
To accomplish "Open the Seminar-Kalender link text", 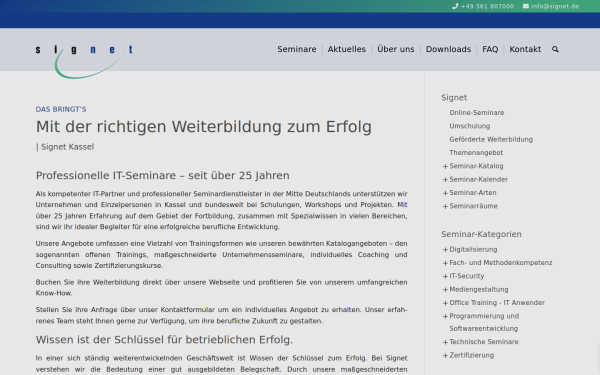I will pyautogui.click(x=479, y=179).
